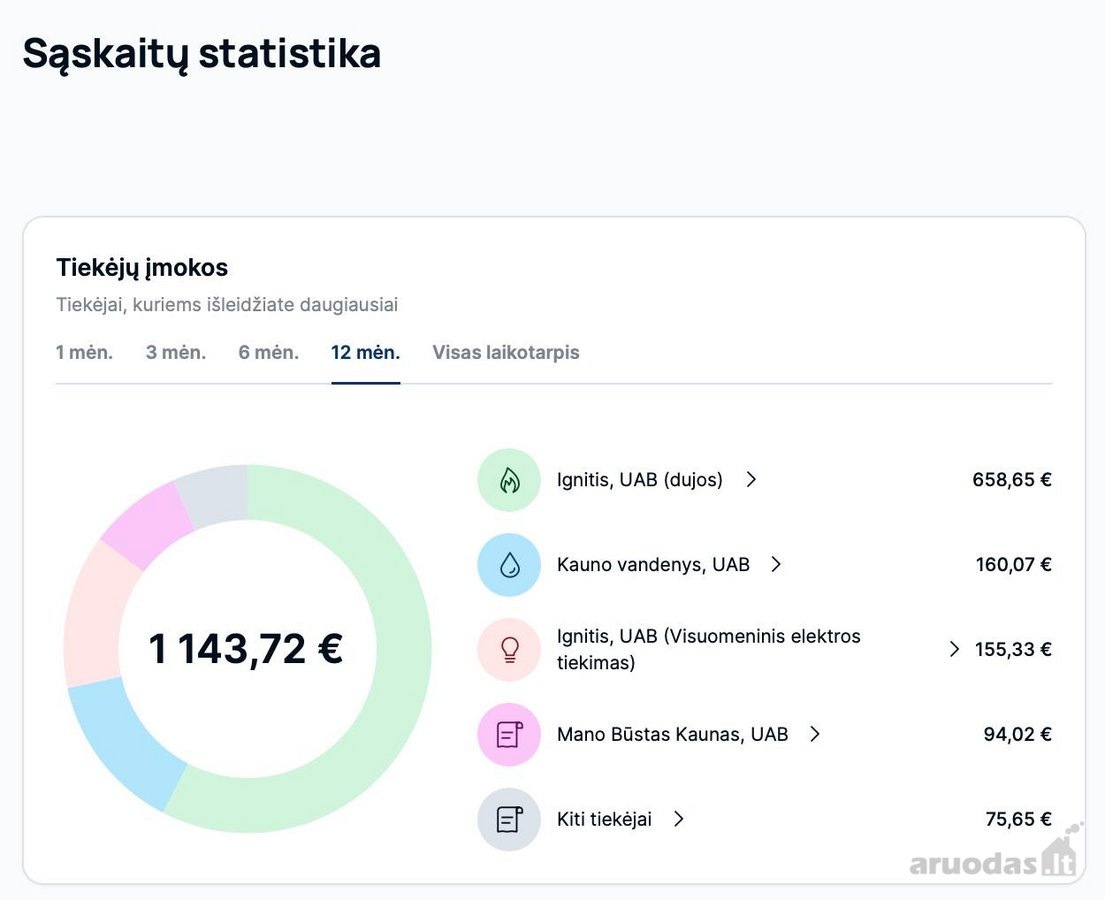Click the 658,65 € amount
This screenshot has width=1105, height=900.
pos(1012,480)
